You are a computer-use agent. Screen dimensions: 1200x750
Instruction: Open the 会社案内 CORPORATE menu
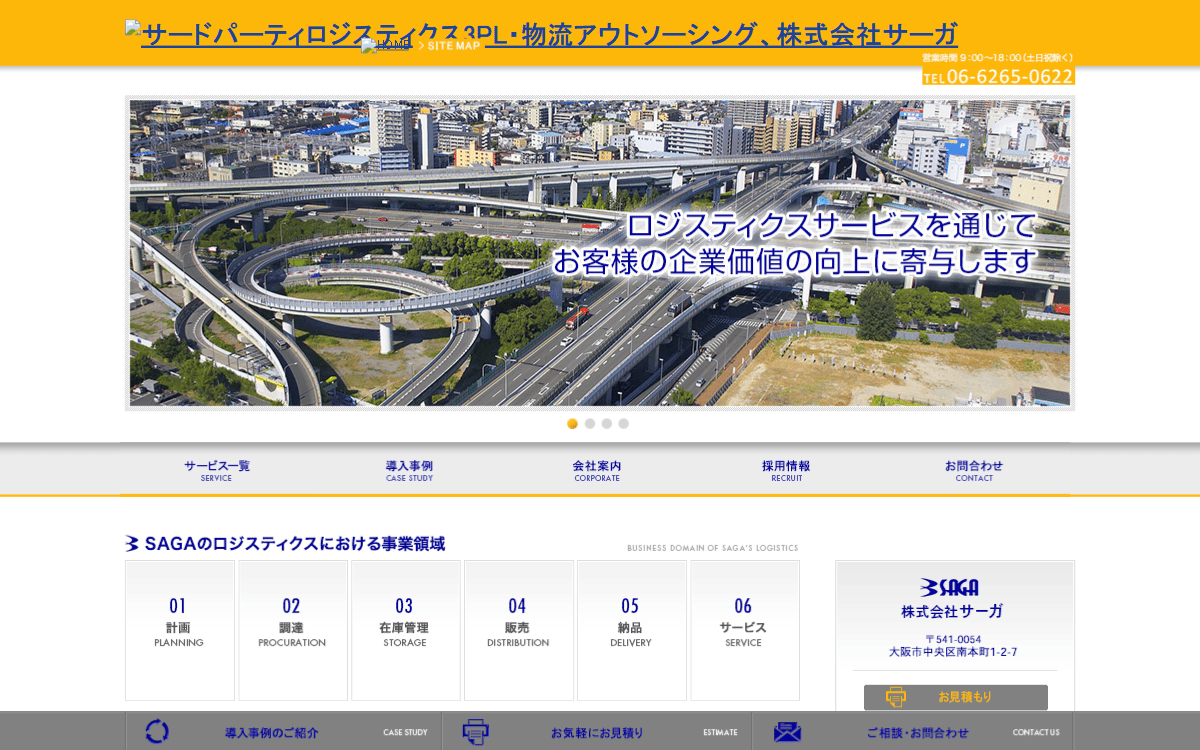coord(597,470)
